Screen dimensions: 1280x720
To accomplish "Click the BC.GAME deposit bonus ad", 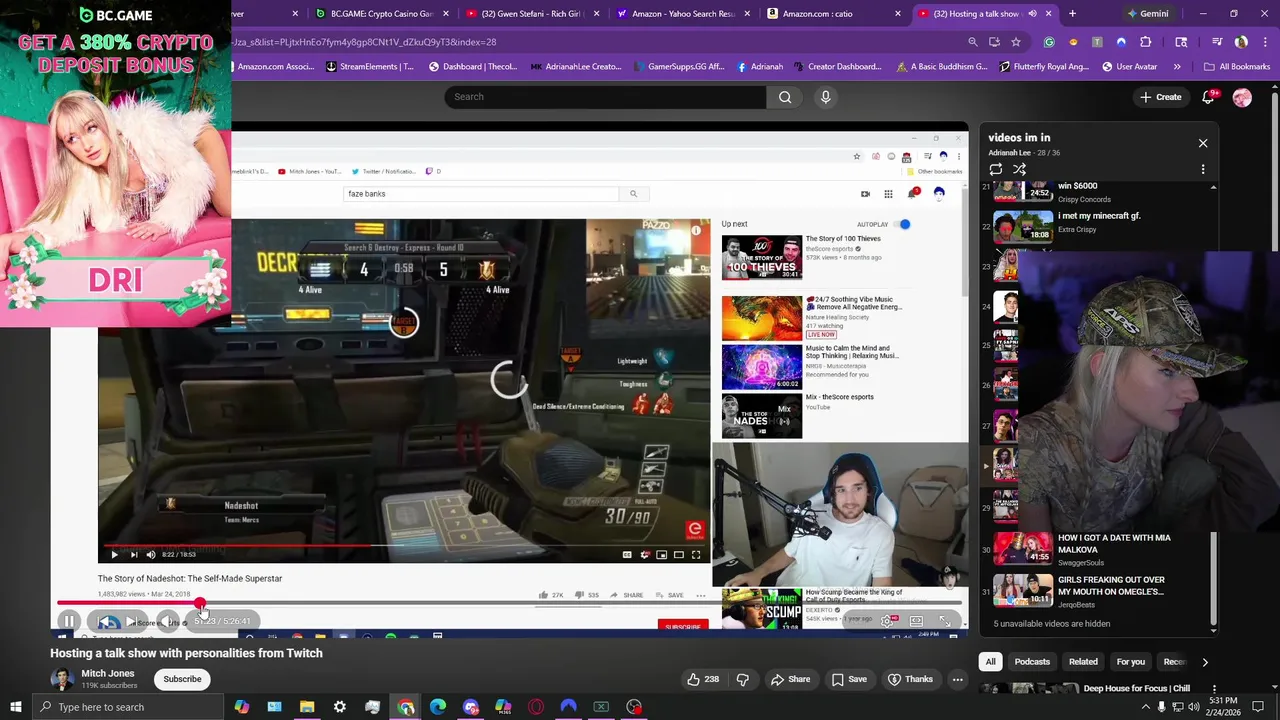I will (115, 163).
